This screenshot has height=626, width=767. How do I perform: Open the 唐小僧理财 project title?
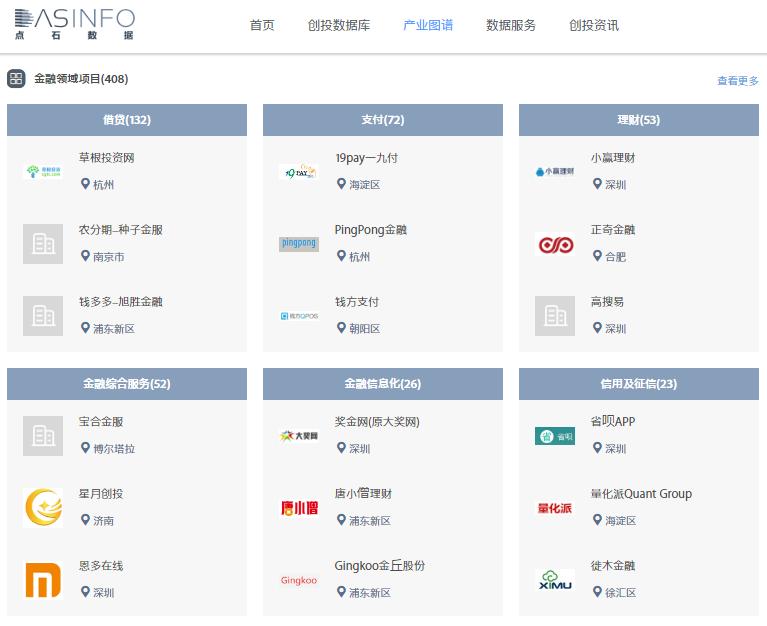[363, 494]
